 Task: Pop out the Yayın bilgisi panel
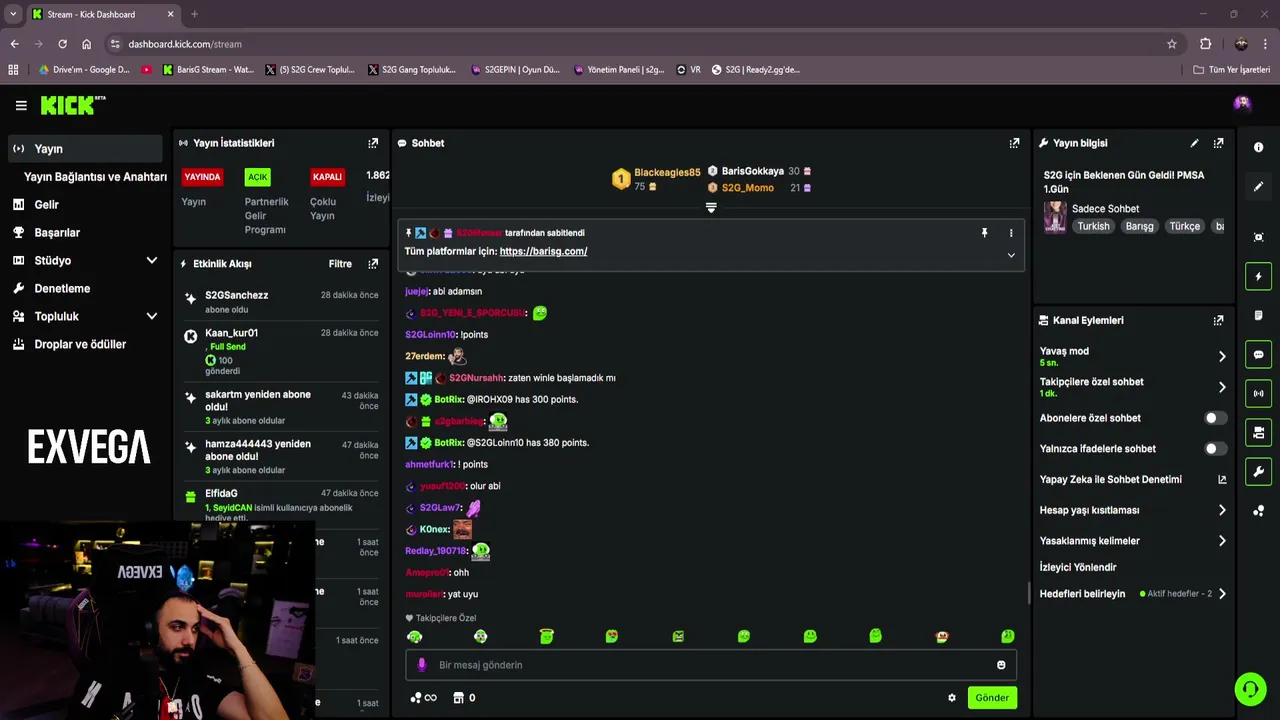click(x=1218, y=143)
